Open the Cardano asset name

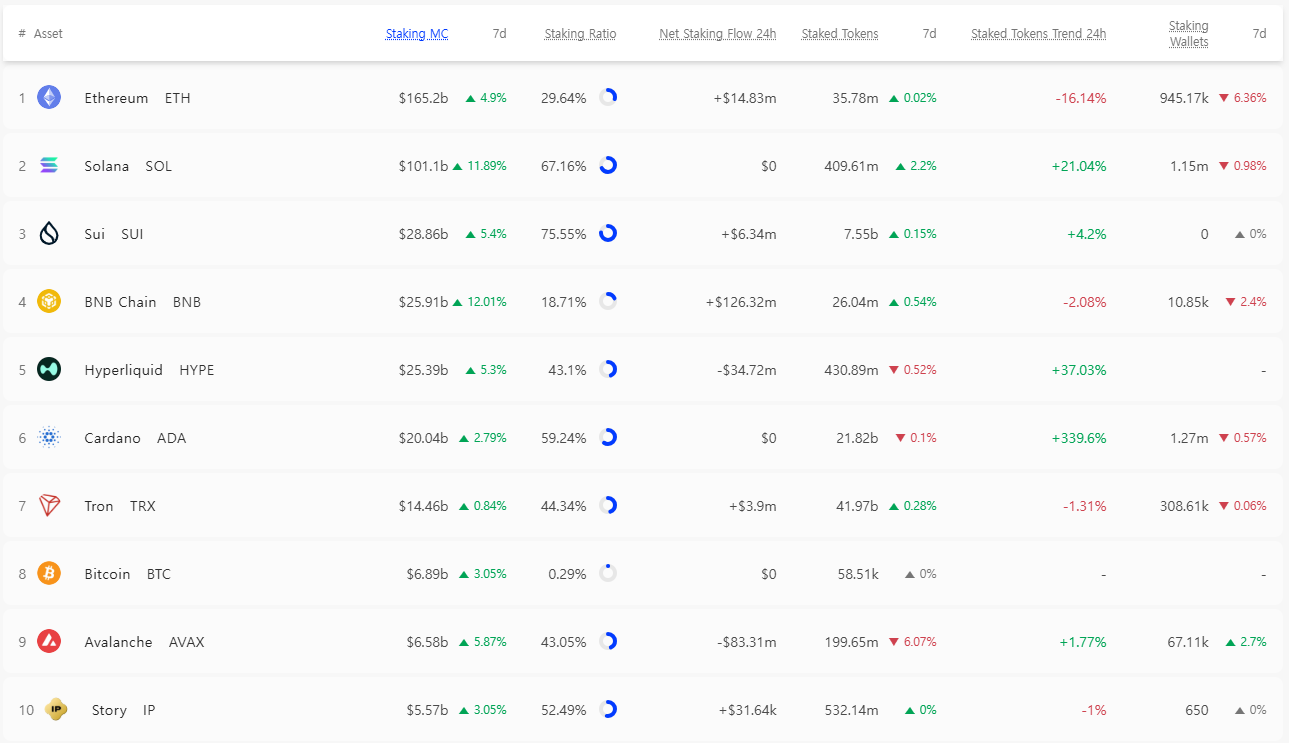[113, 438]
